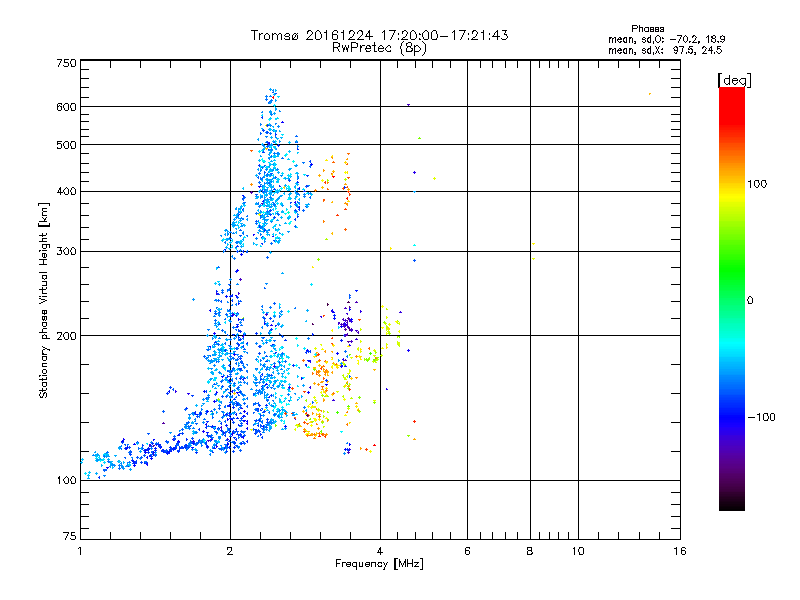Click the y-axis tick label '300'
The width and height of the screenshot is (800, 600).
[x=66, y=252]
